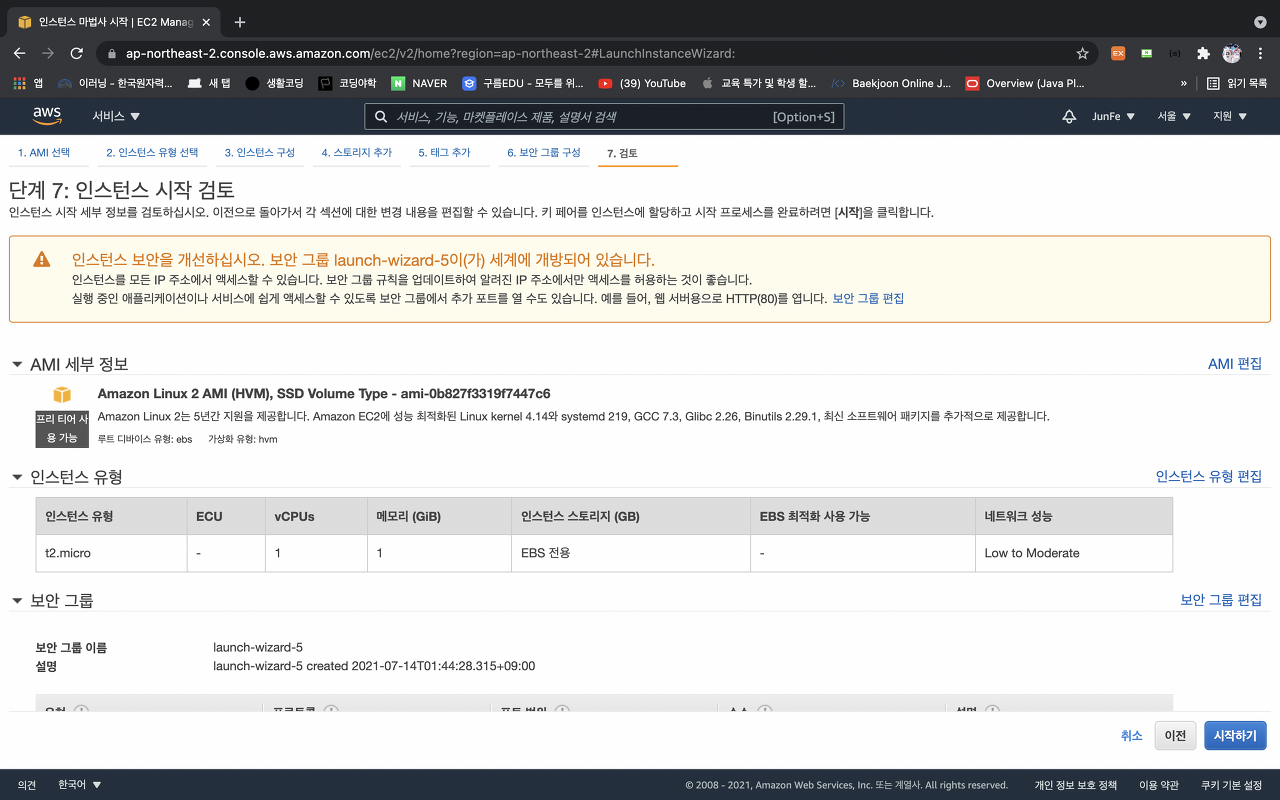The width and height of the screenshot is (1280, 800).
Task: Focus the AWS services search field
Action: coord(604,117)
